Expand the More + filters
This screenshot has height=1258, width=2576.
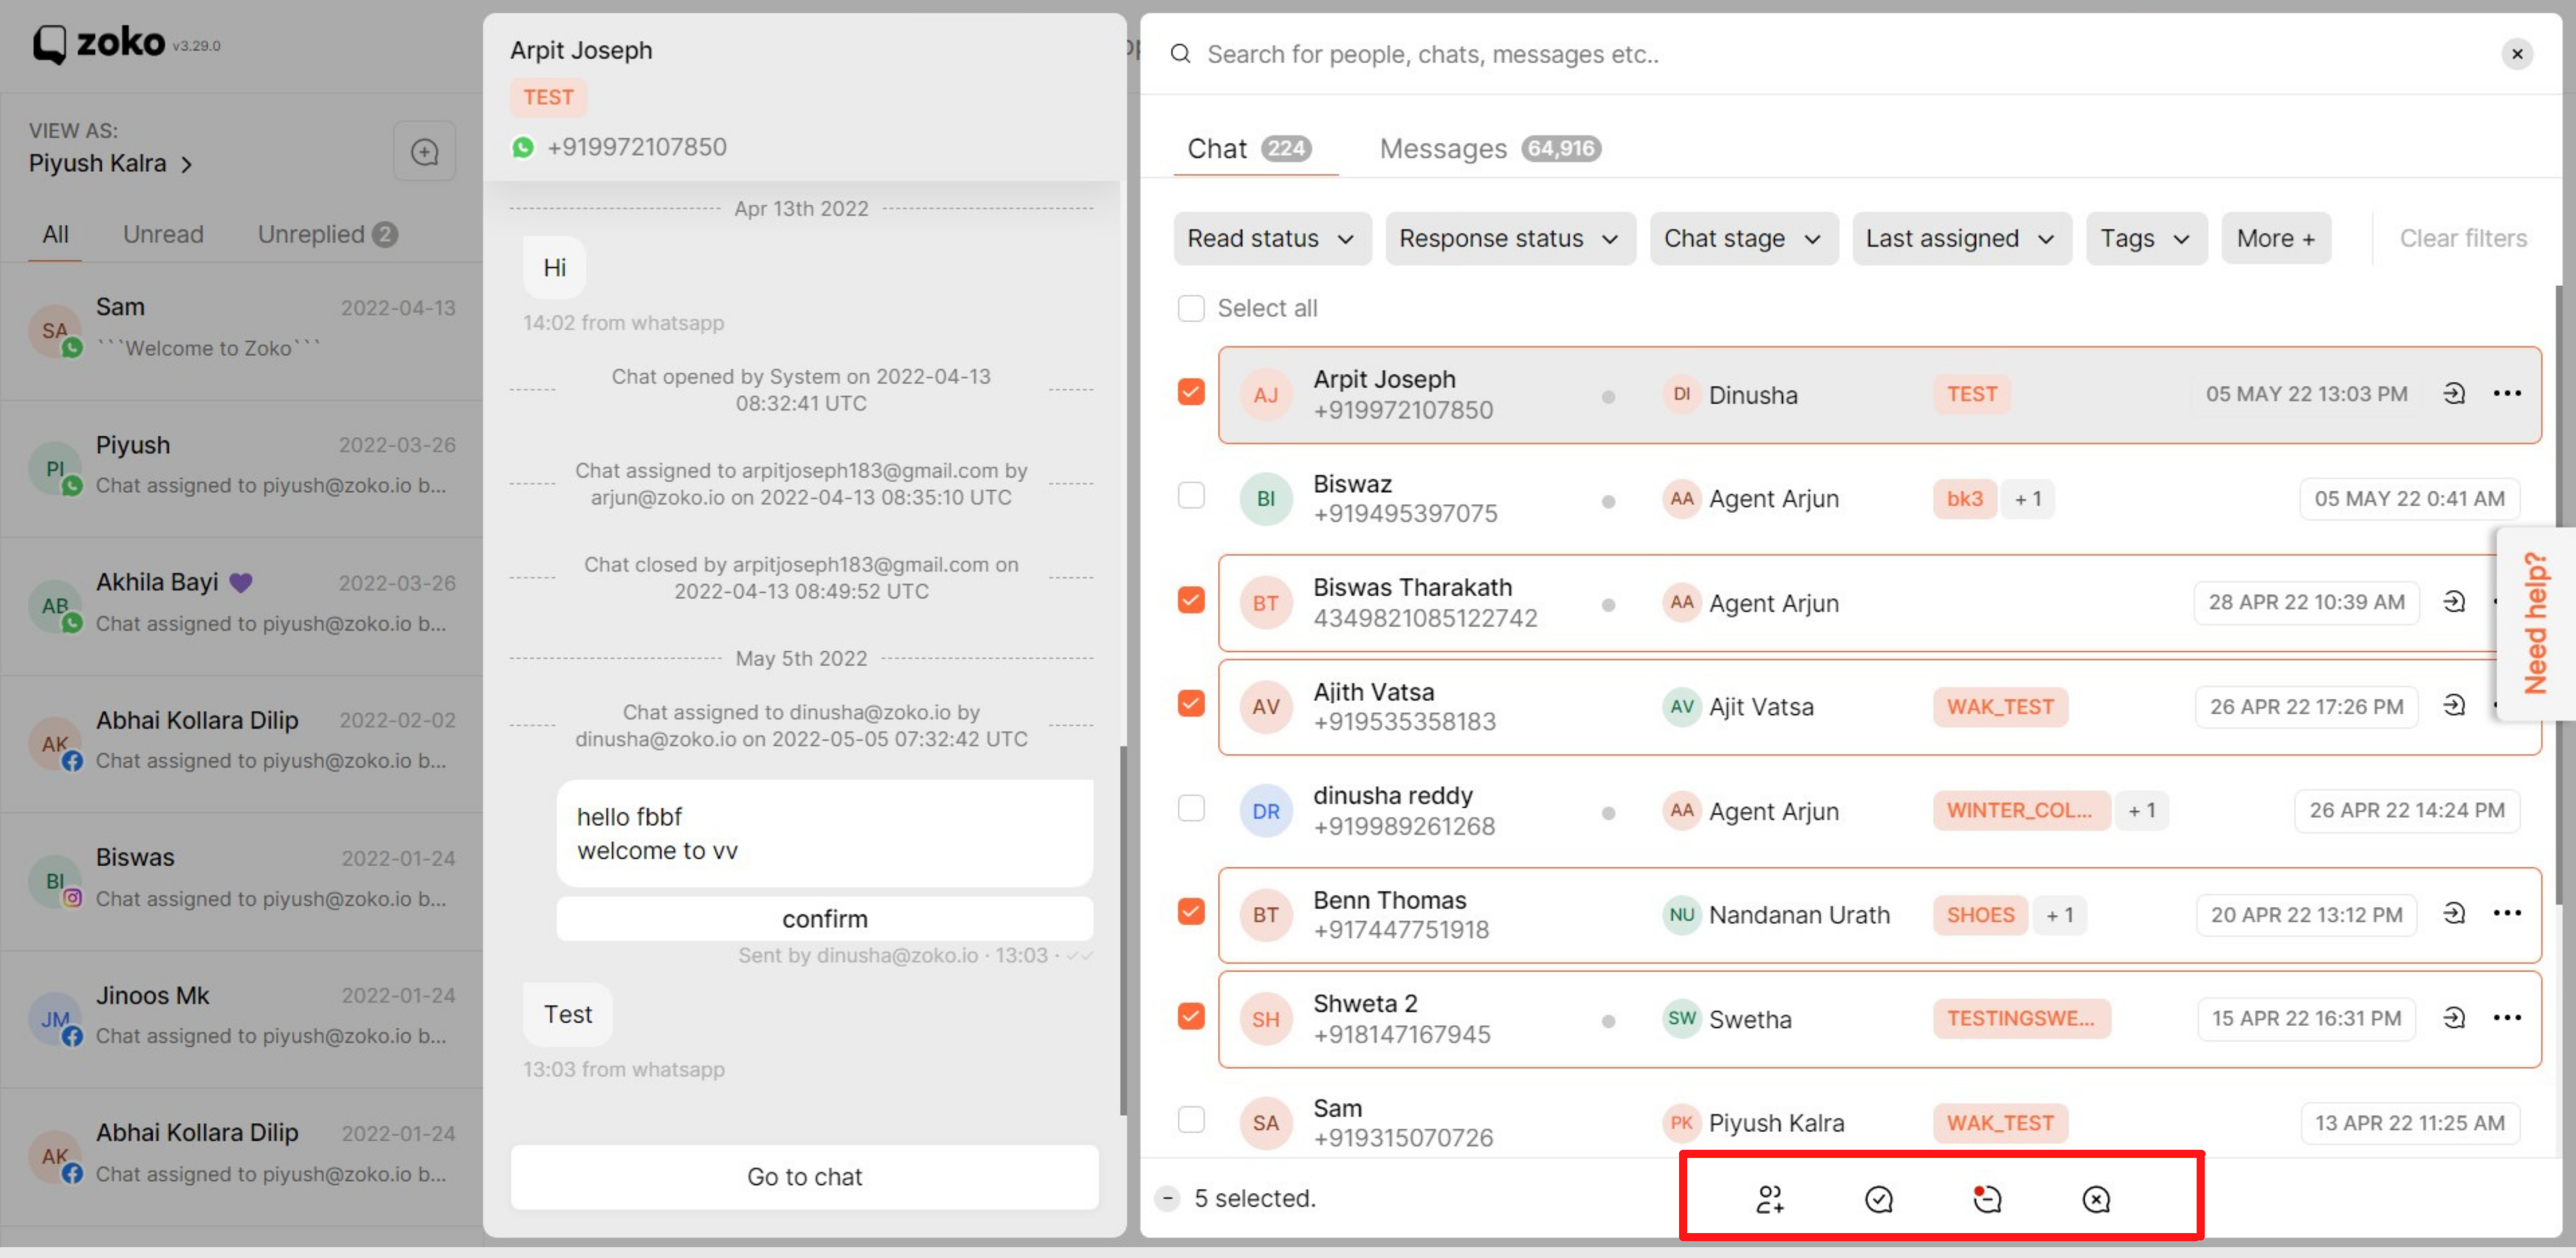(x=2275, y=238)
